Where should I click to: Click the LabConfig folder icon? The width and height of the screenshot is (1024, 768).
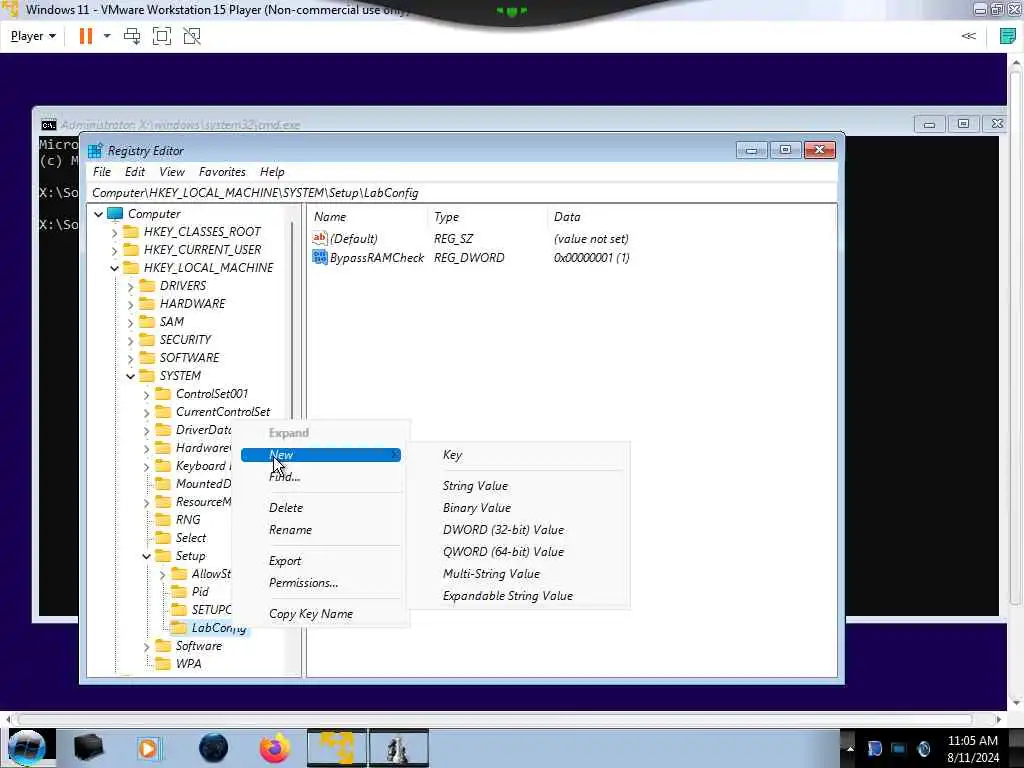click(x=179, y=628)
